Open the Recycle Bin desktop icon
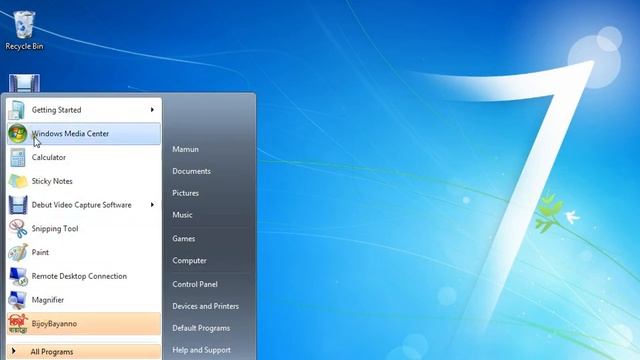Image resolution: width=640 pixels, height=360 pixels. coord(24,31)
